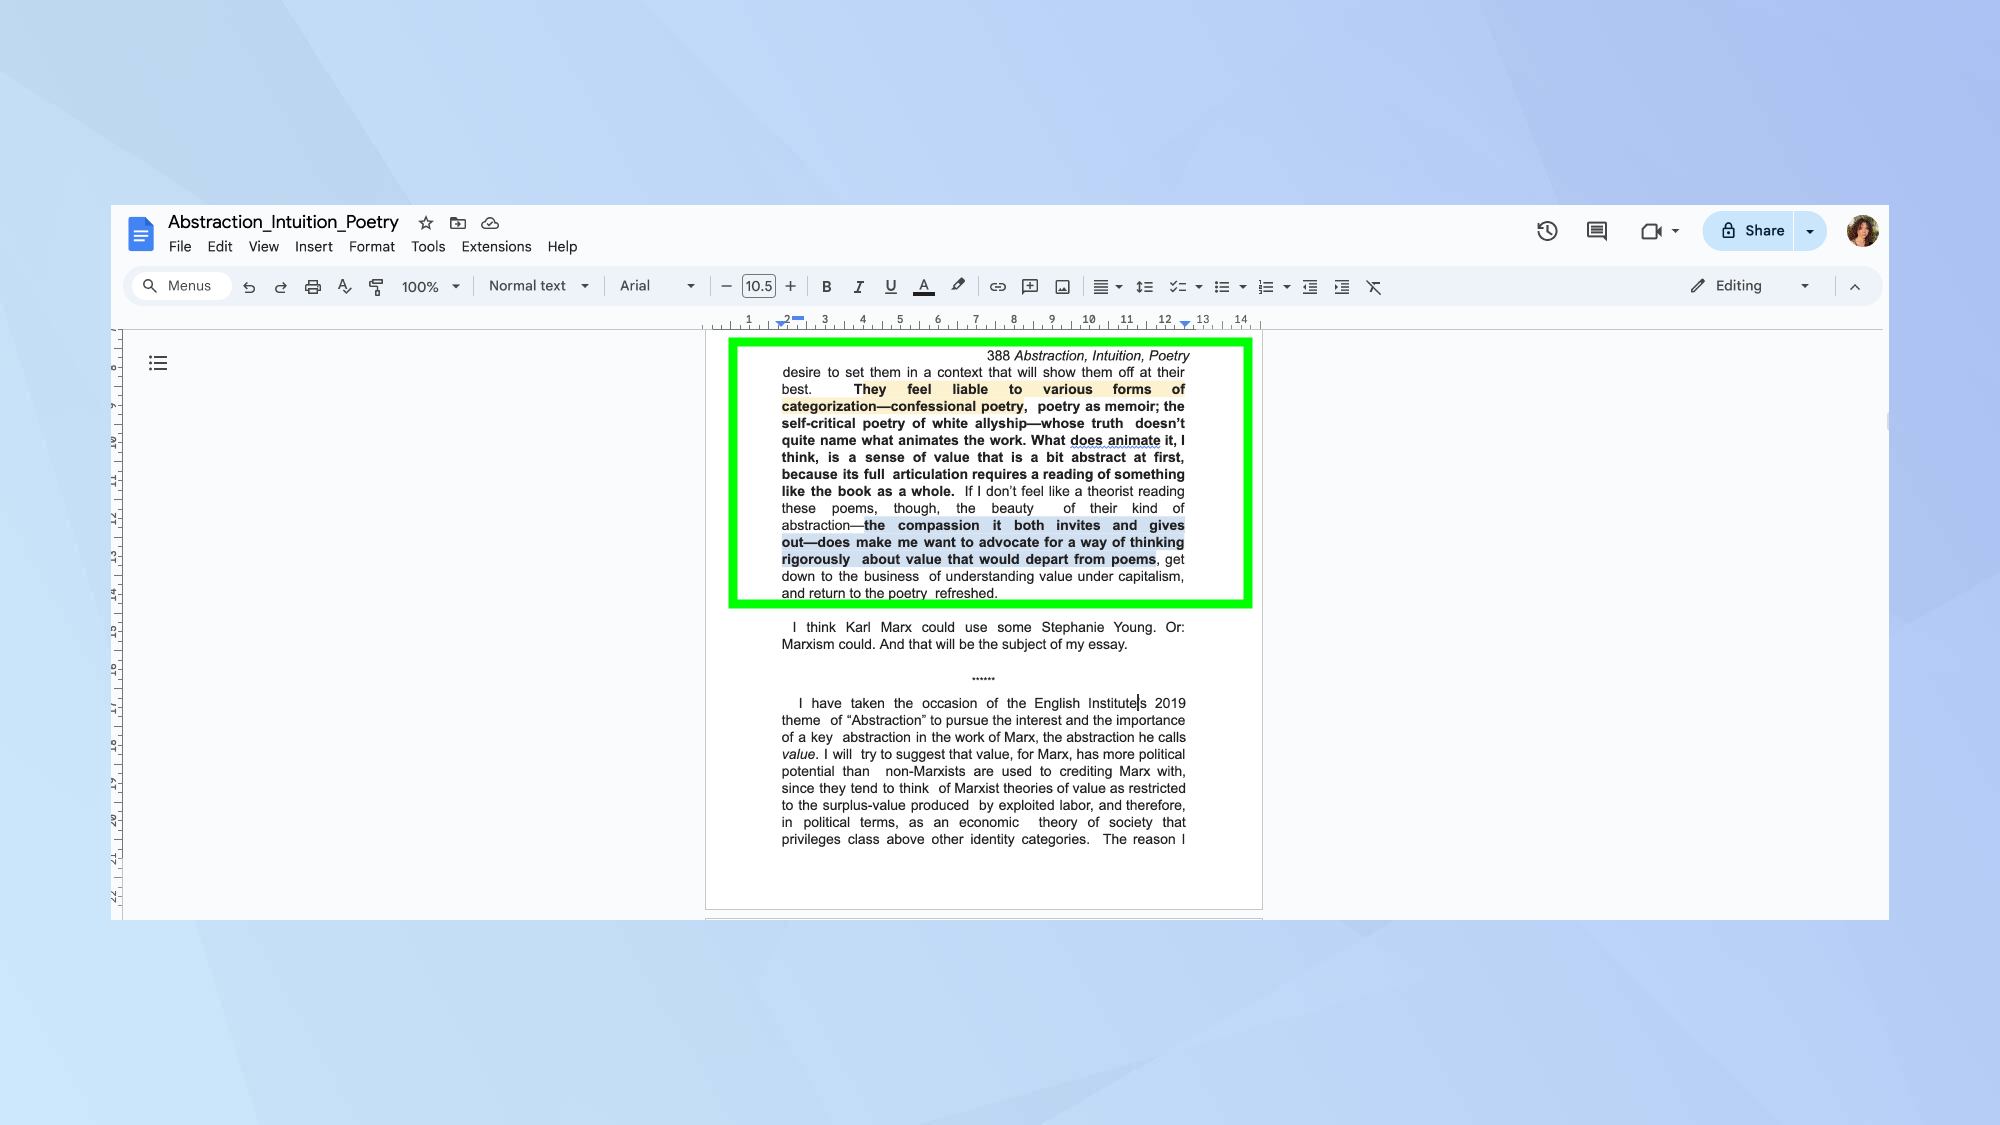Open the Arial font dropdown
The height and width of the screenshot is (1125, 2000).
point(656,286)
